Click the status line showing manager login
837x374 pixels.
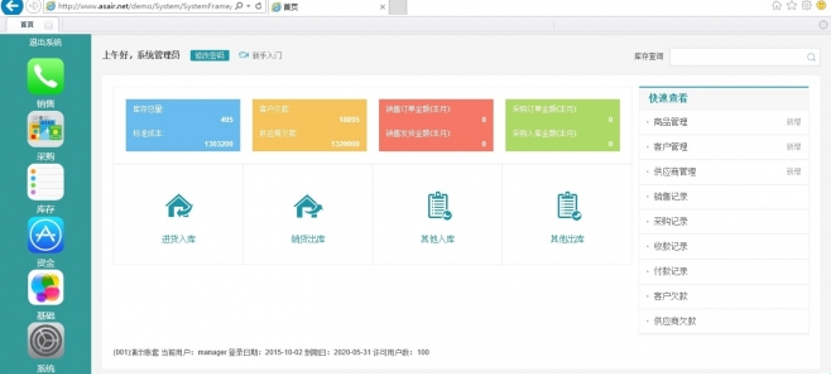[x=271, y=352]
